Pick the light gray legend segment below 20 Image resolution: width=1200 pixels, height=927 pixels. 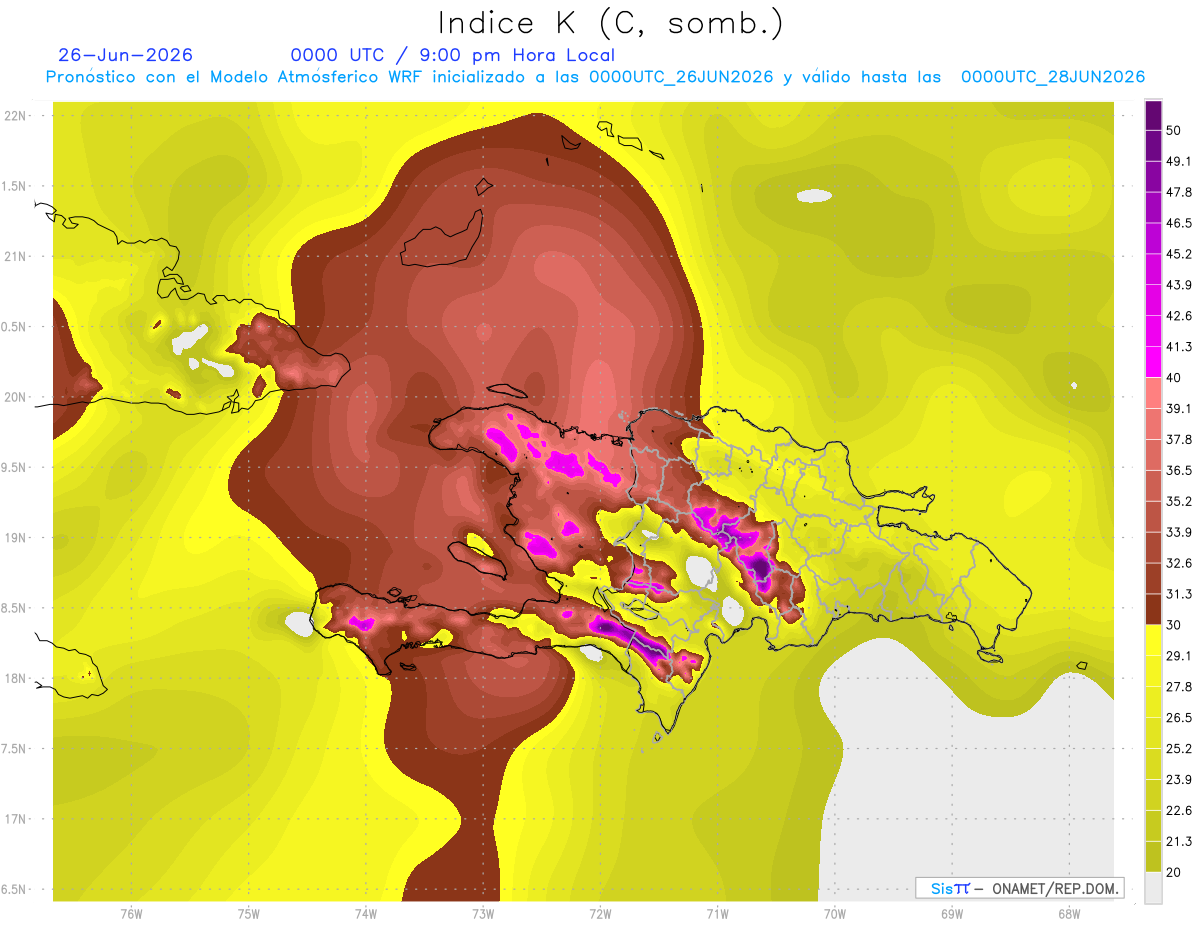pyautogui.click(x=1153, y=888)
